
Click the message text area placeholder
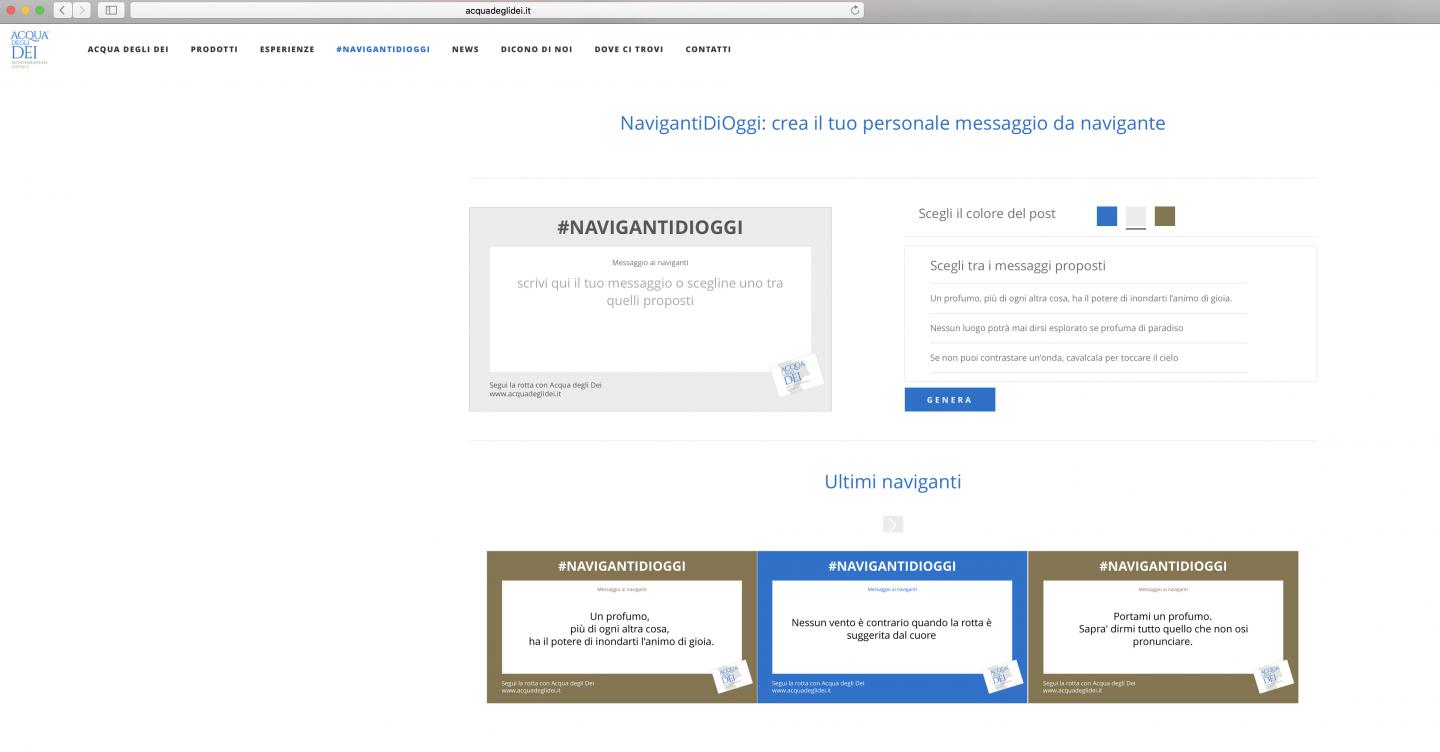tap(650, 292)
